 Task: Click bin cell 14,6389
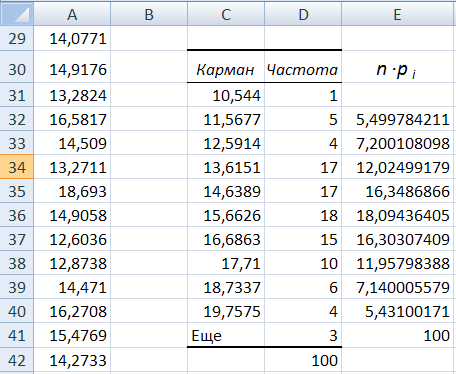pos(226,191)
